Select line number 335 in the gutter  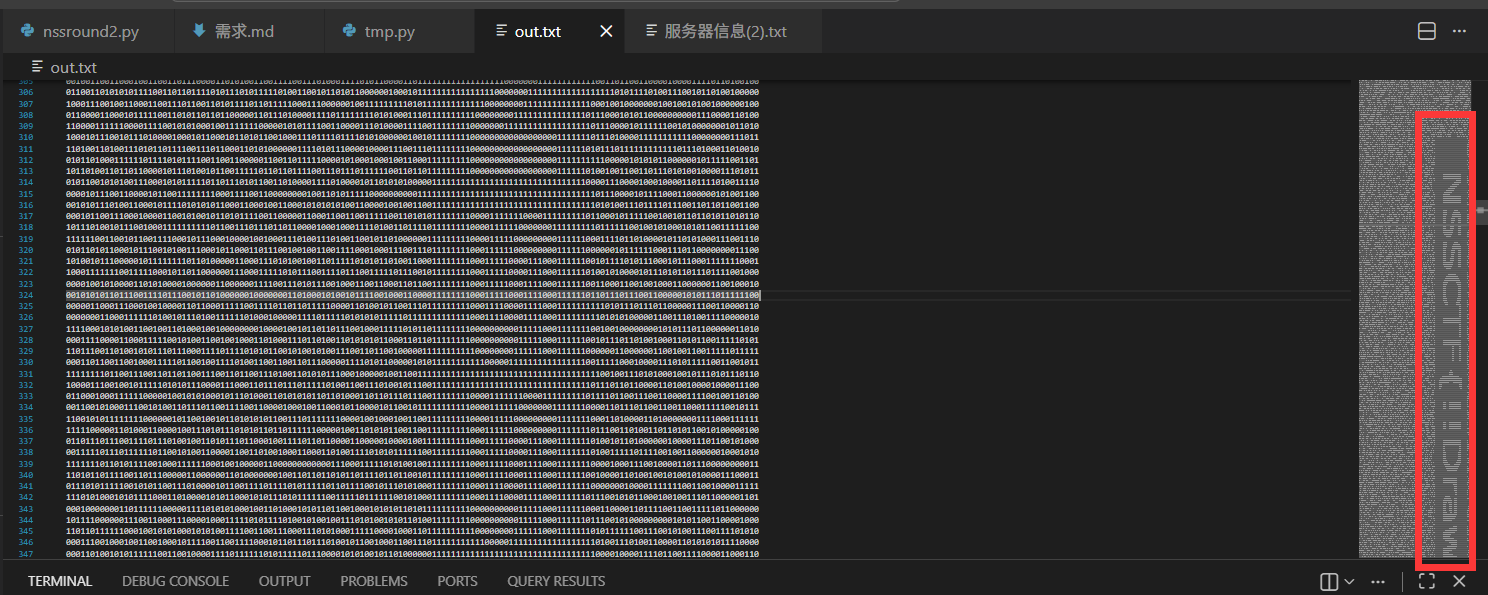[x=26, y=420]
